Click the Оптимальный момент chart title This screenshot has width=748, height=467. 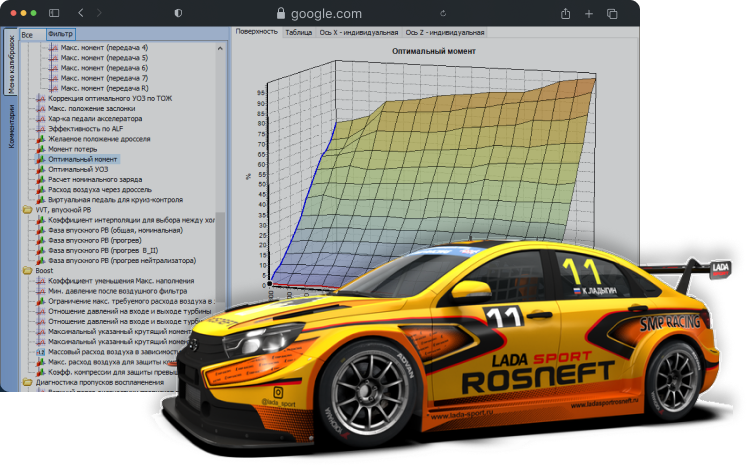[x=434, y=51]
